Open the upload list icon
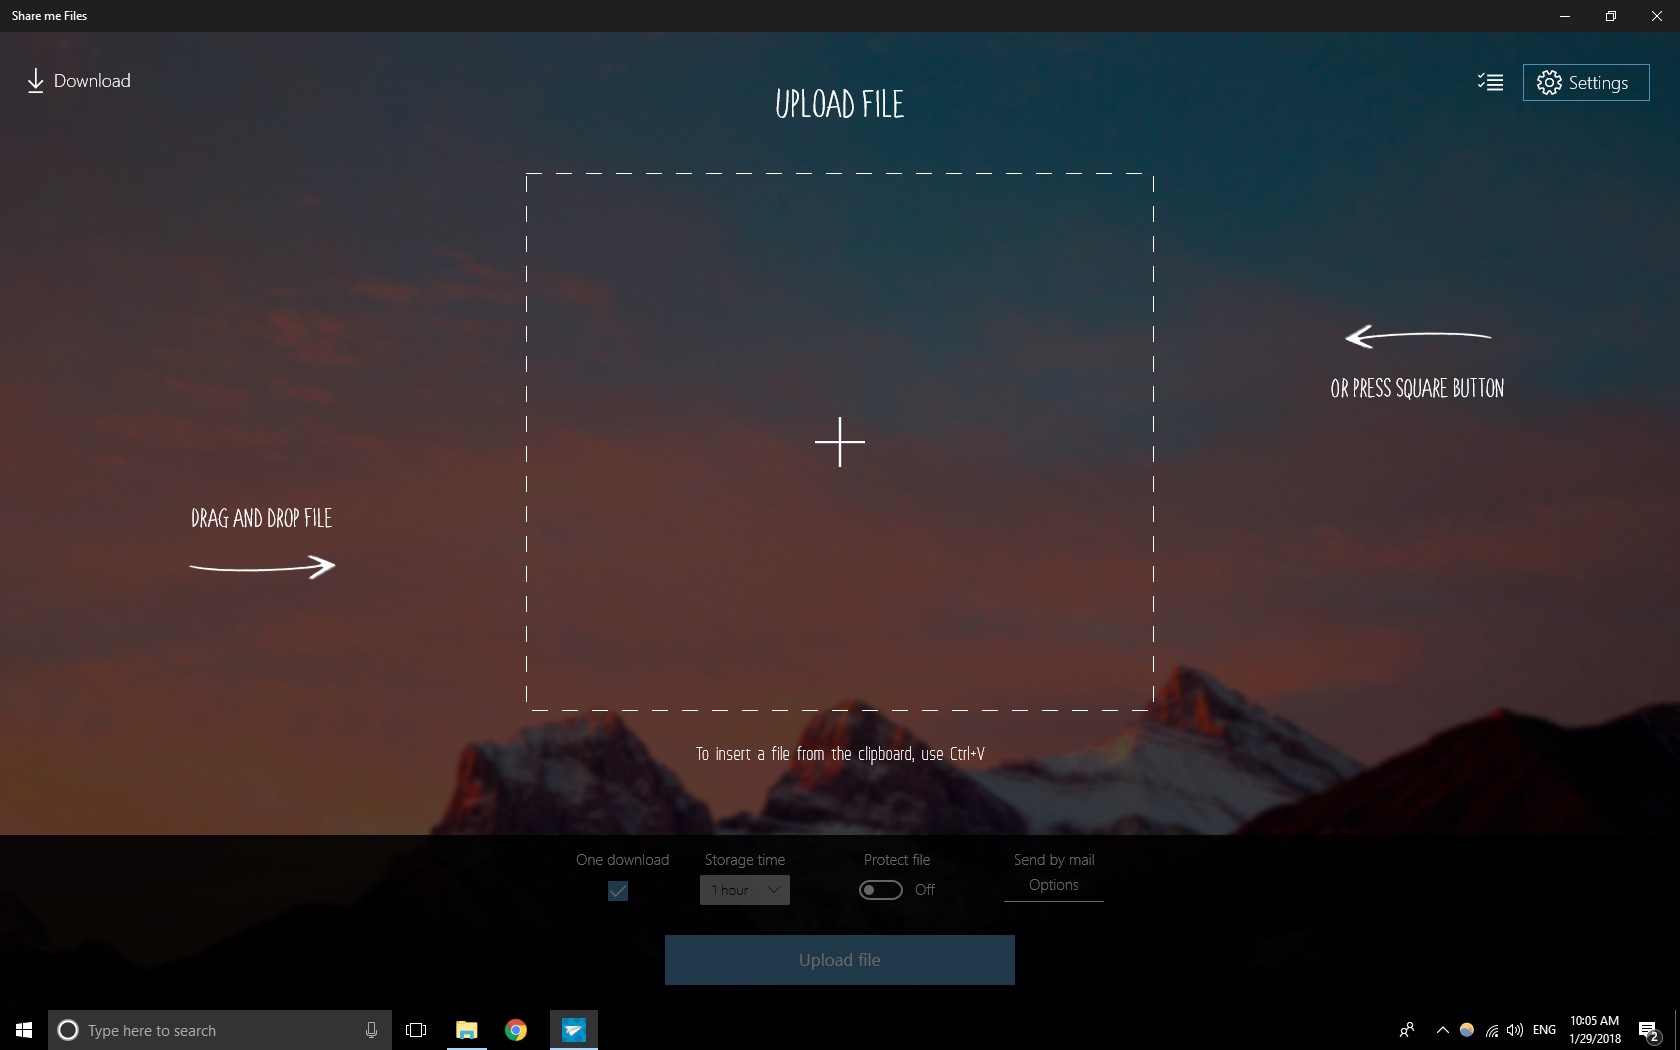1680x1050 pixels. click(x=1490, y=82)
